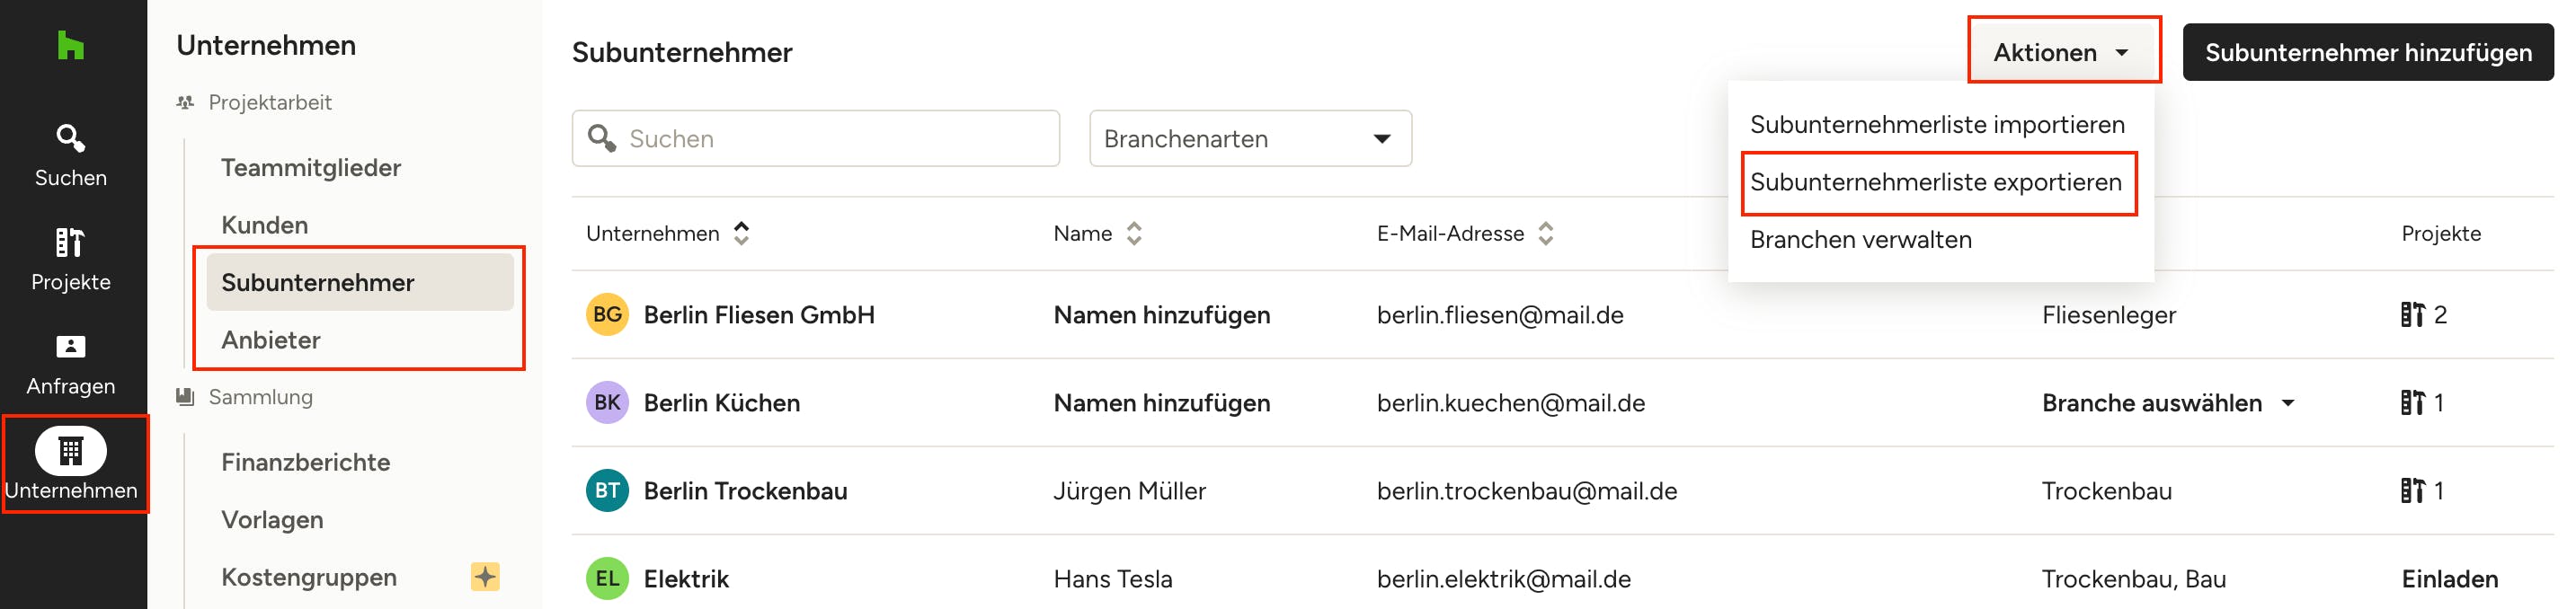Select Subunternehmer in the sidebar
Image resolution: width=2576 pixels, height=609 pixels.
click(x=360, y=282)
